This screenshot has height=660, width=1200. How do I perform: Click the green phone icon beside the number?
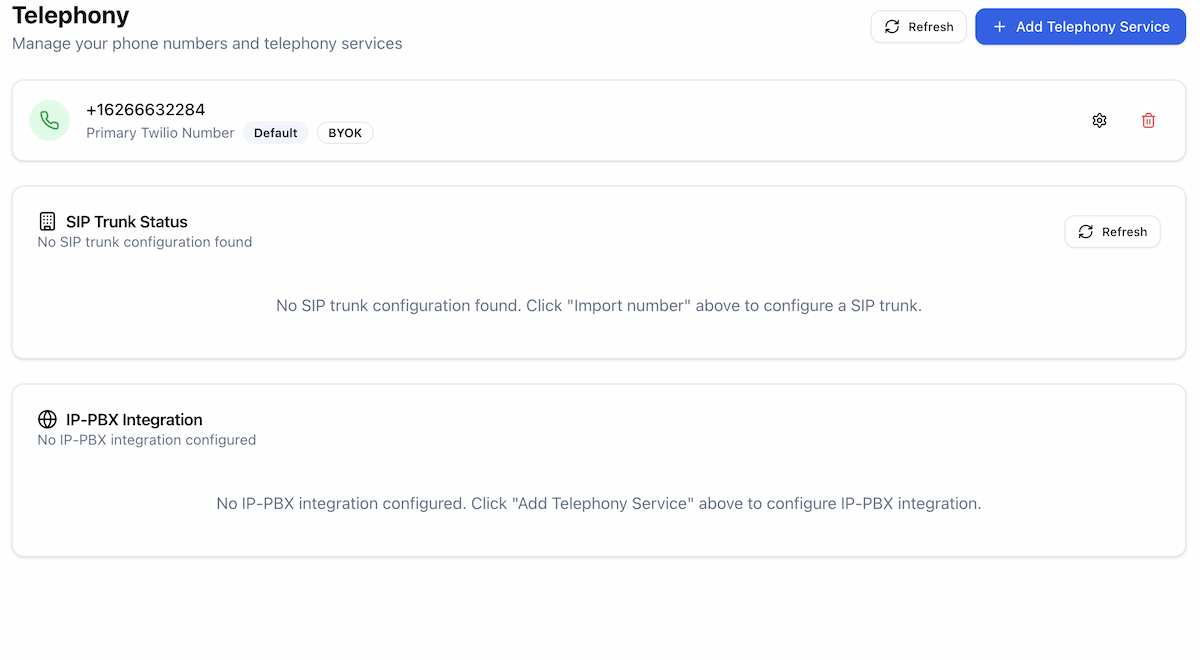(x=49, y=120)
